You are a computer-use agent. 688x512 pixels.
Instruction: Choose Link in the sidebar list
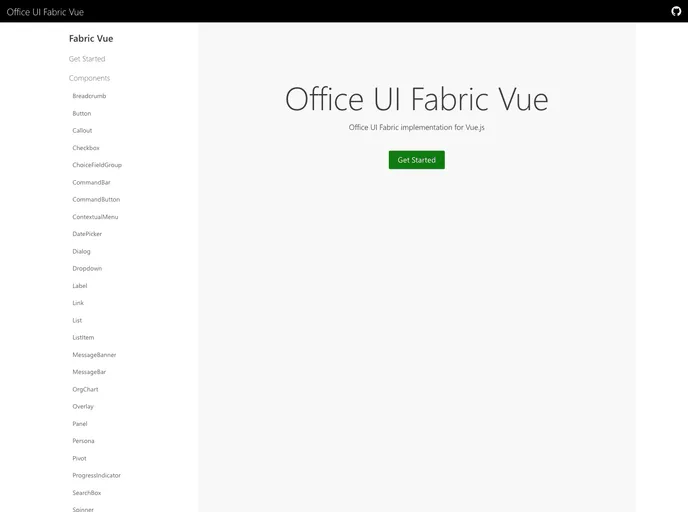click(78, 303)
